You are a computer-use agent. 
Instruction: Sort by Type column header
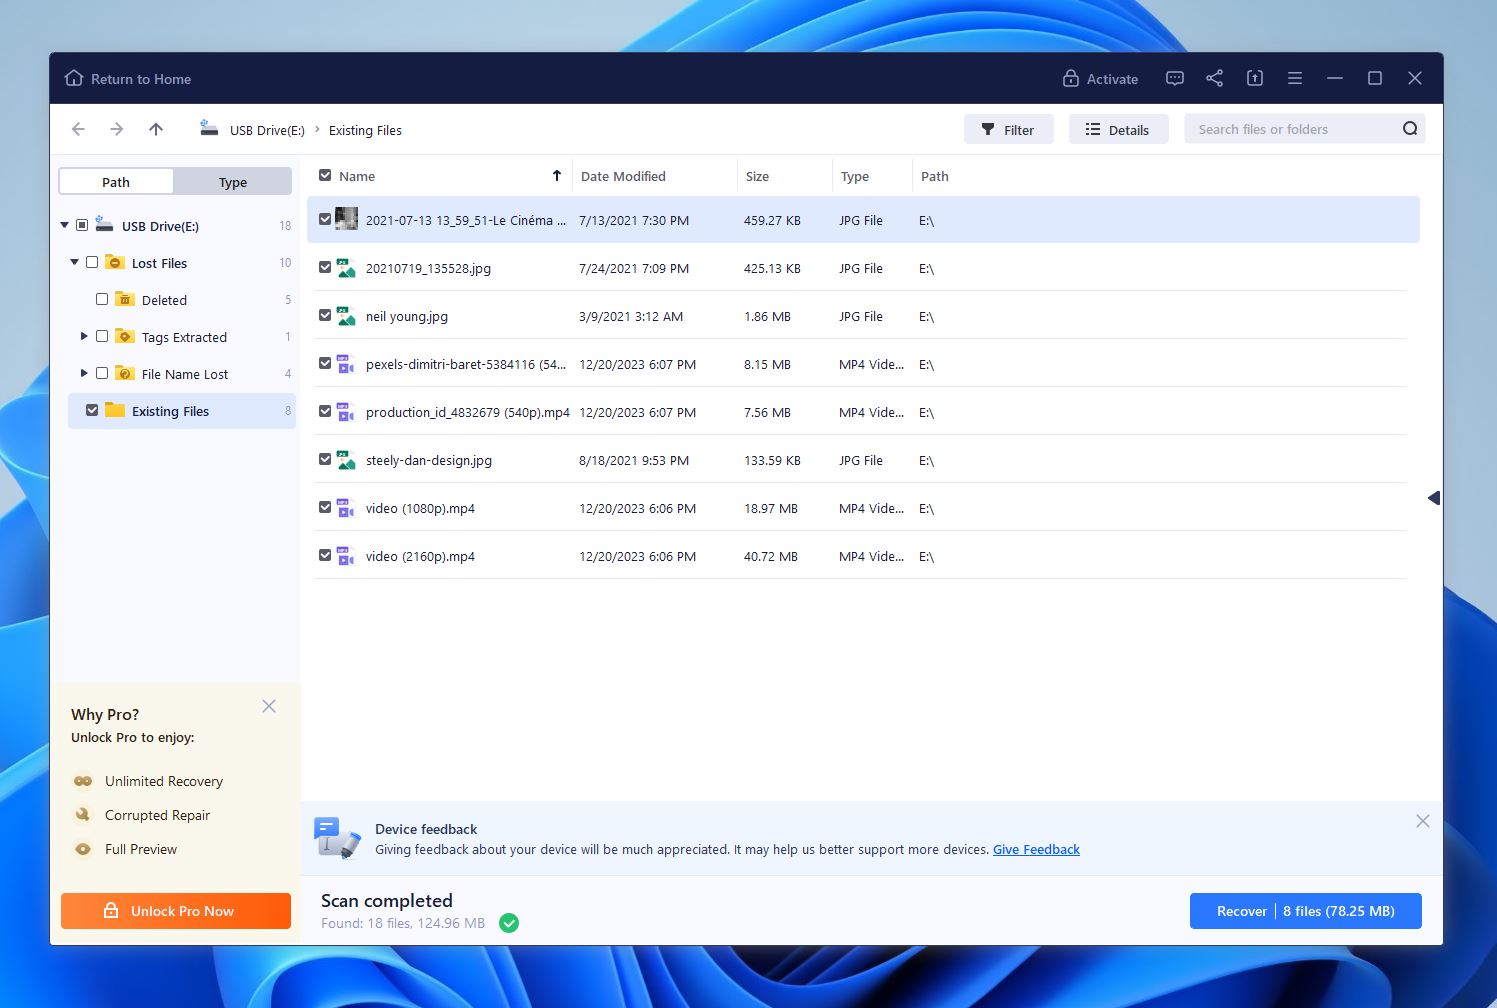click(855, 176)
